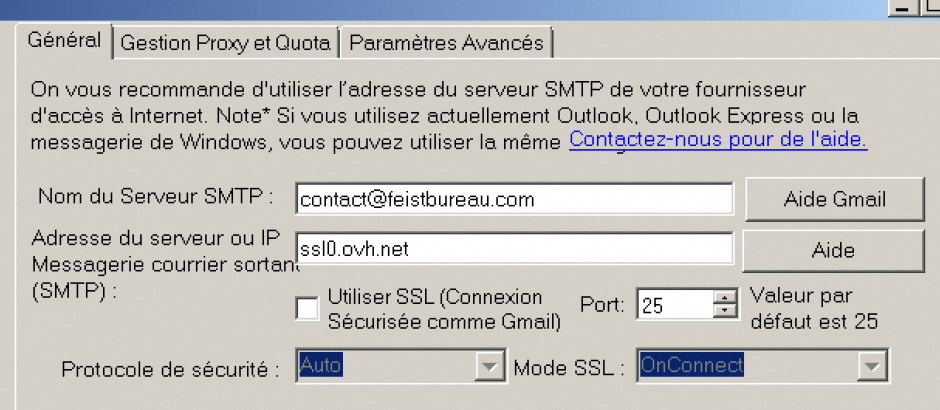The image size is (940, 410).
Task: Select the Paramètres Avancés tab
Action: (x=446, y=43)
